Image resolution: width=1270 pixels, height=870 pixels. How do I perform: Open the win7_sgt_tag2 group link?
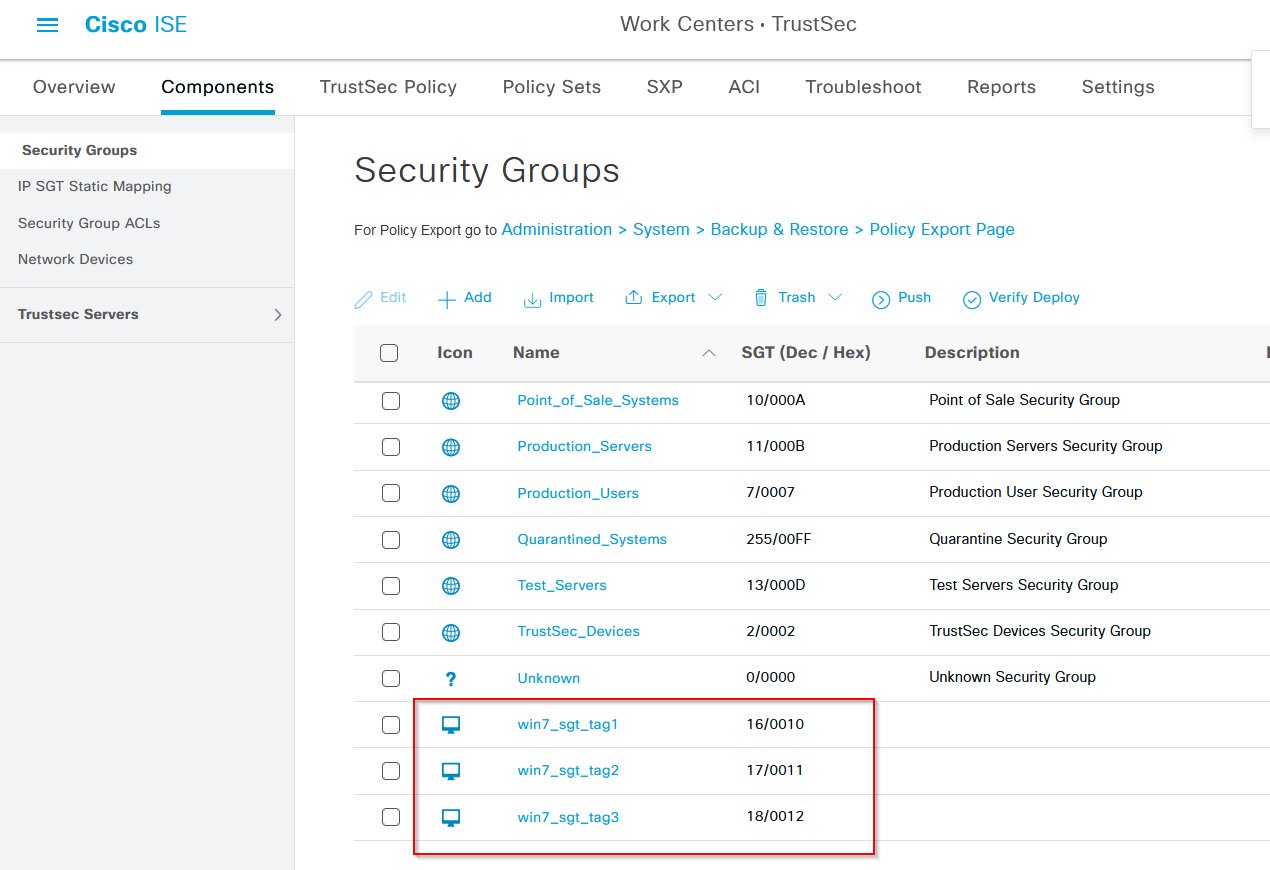(568, 770)
